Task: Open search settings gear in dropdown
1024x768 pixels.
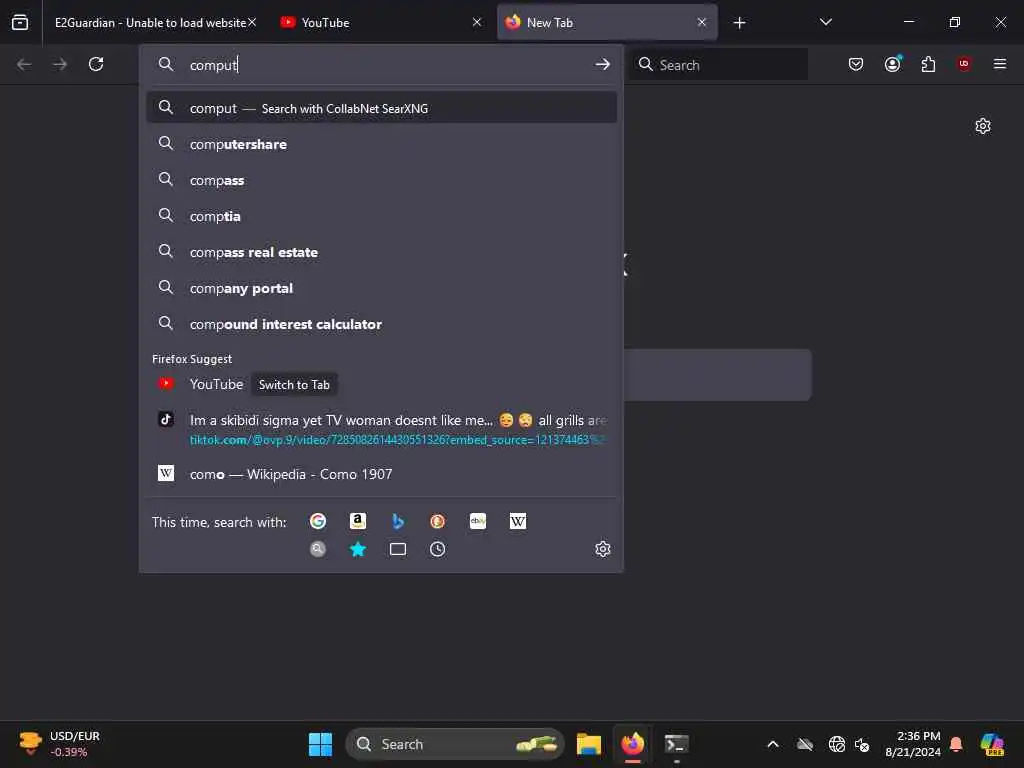Action: (x=602, y=549)
